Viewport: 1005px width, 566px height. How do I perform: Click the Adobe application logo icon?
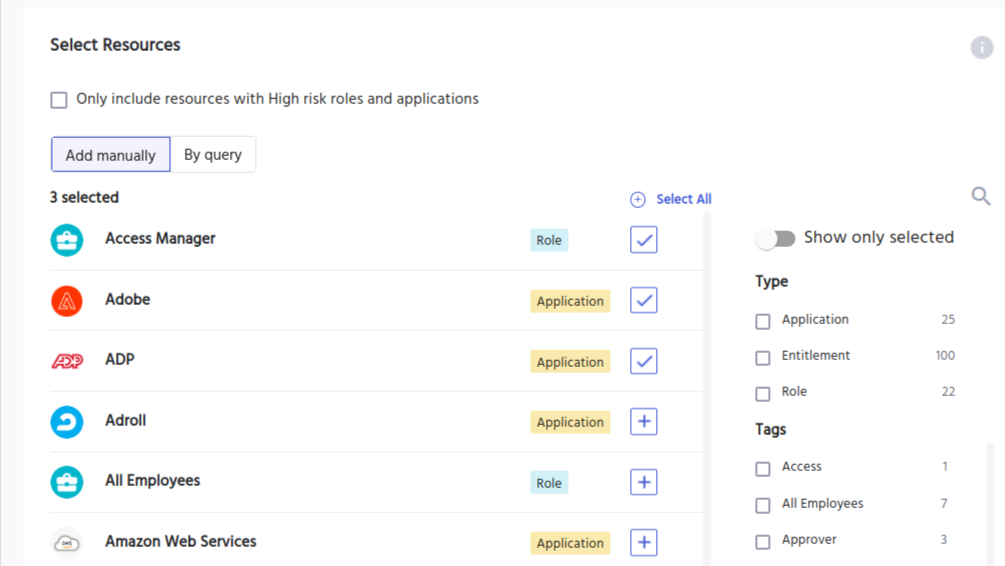tap(67, 300)
